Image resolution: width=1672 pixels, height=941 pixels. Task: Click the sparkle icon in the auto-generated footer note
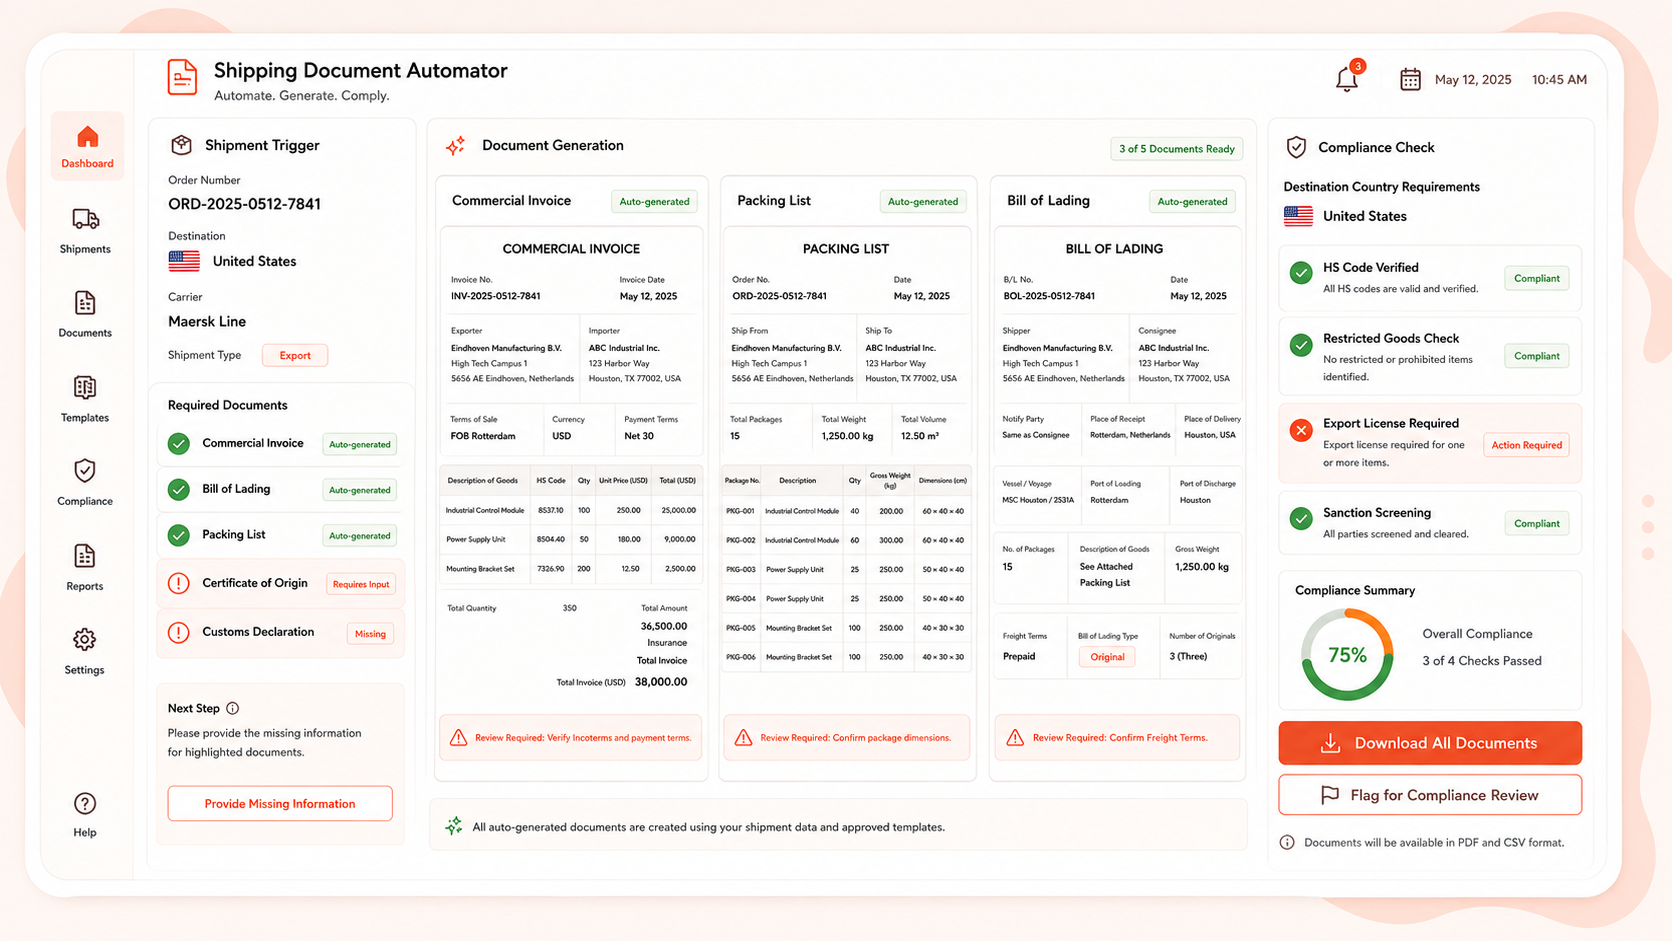click(x=454, y=826)
